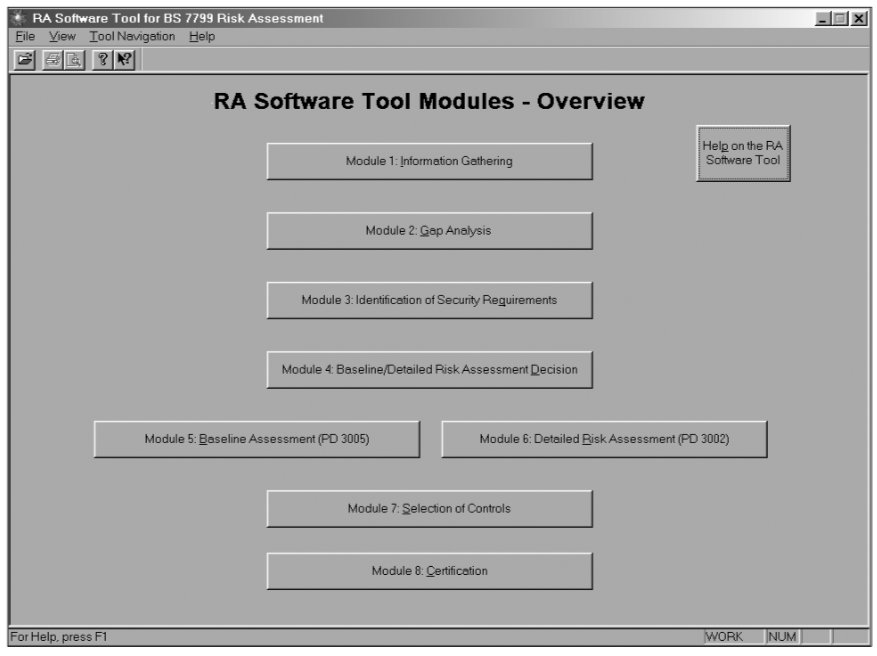Click the question mark About icon

(x=102, y=59)
